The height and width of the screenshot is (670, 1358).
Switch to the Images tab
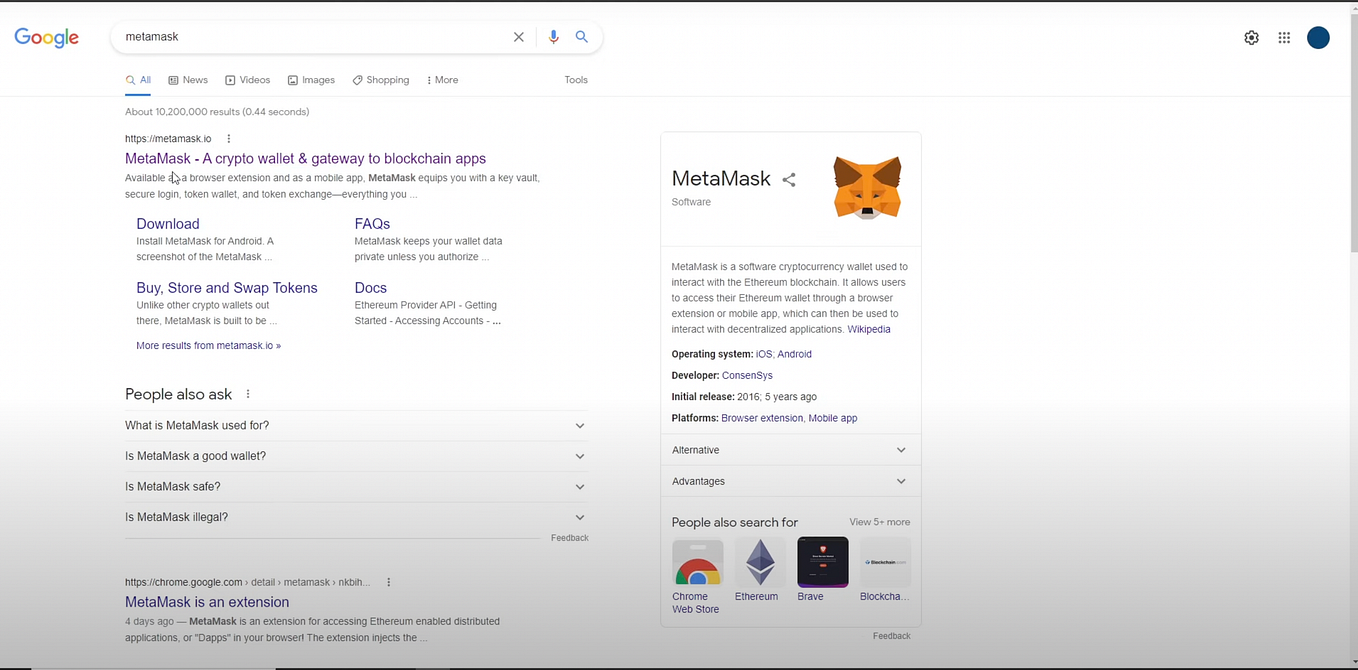coord(311,80)
